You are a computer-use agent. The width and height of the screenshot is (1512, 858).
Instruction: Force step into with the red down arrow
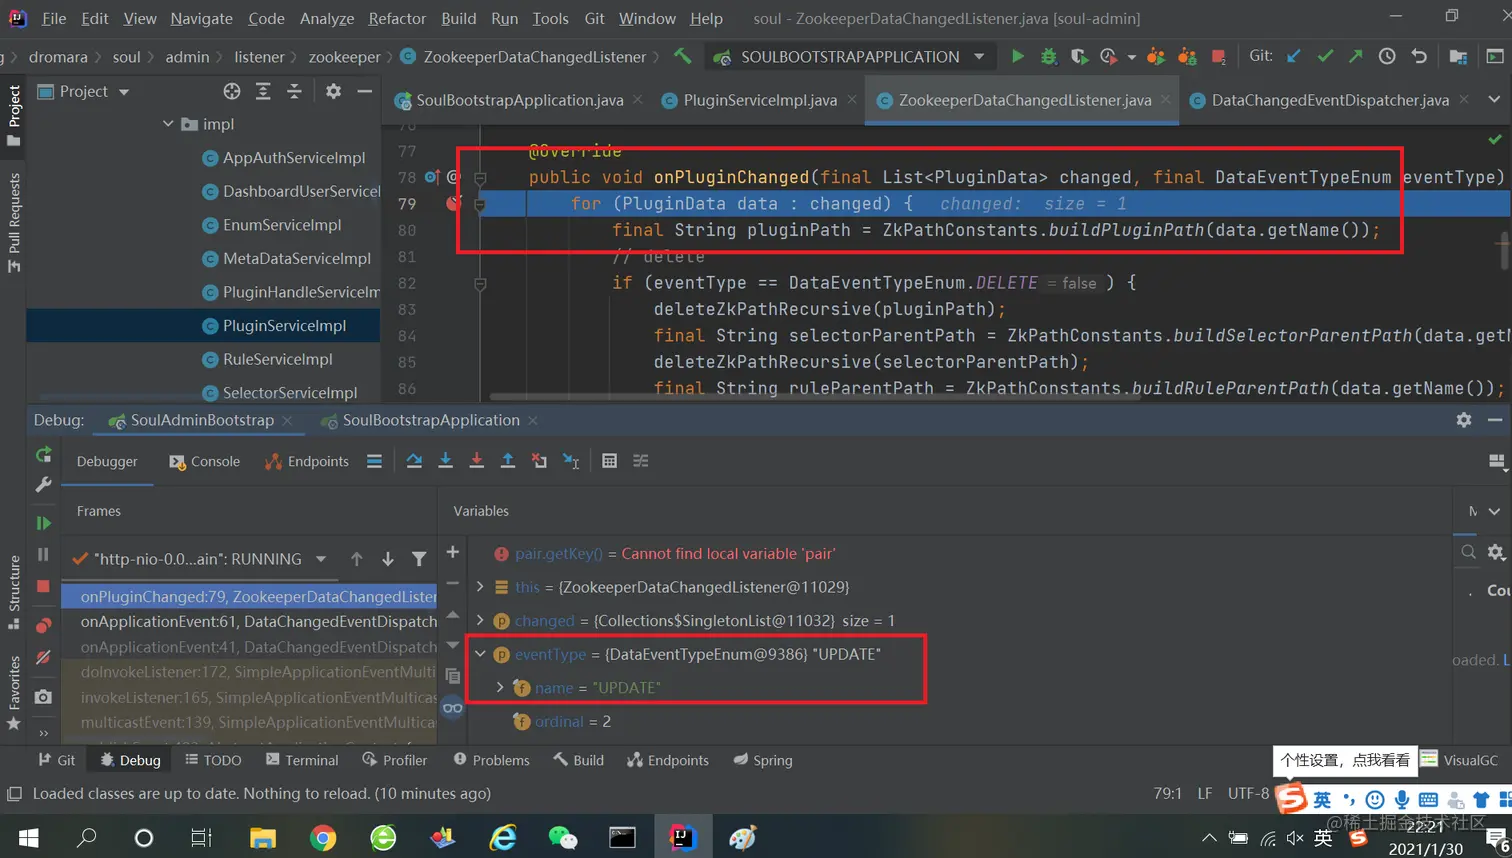477,461
